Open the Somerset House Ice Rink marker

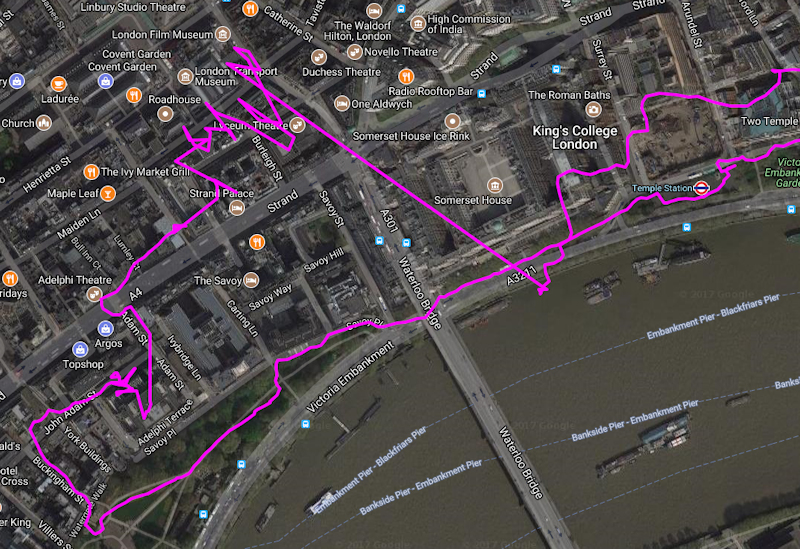452,121
